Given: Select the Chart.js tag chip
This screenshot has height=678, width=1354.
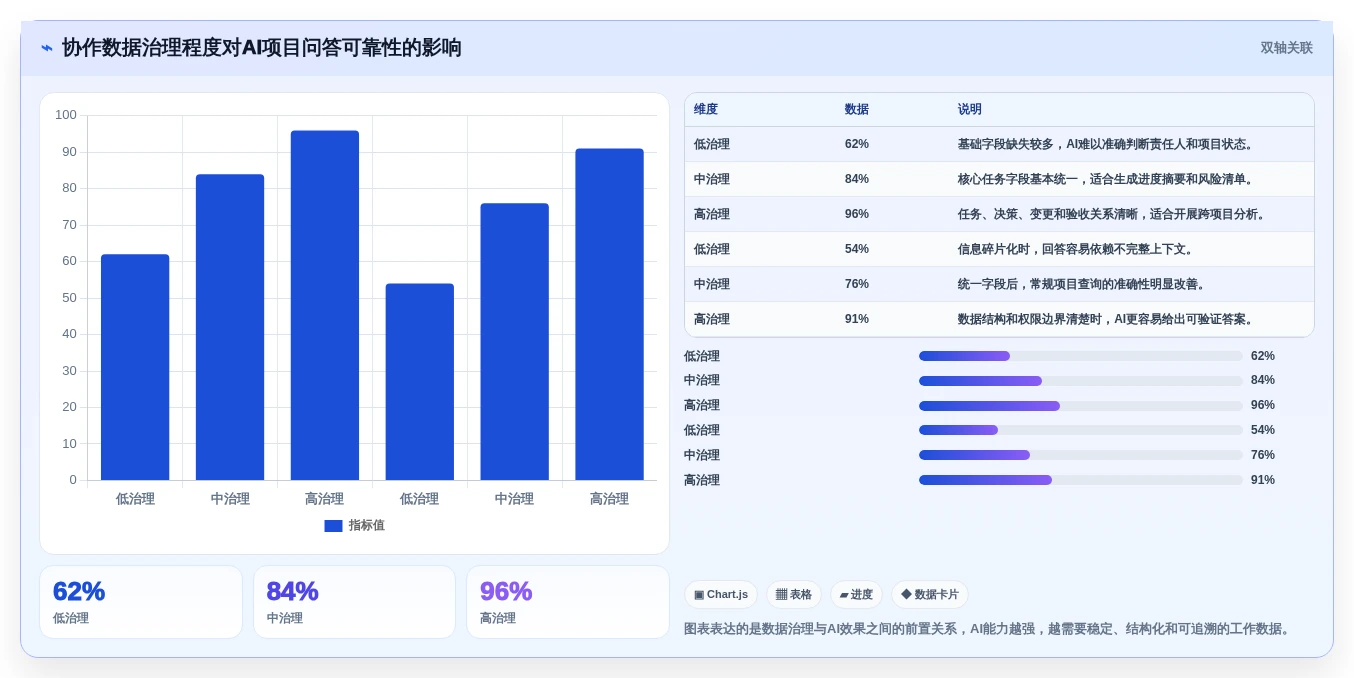Looking at the screenshot, I should pos(721,595).
